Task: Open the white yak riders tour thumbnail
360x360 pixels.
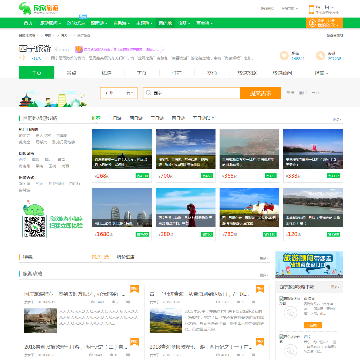Action: (x=249, y=207)
